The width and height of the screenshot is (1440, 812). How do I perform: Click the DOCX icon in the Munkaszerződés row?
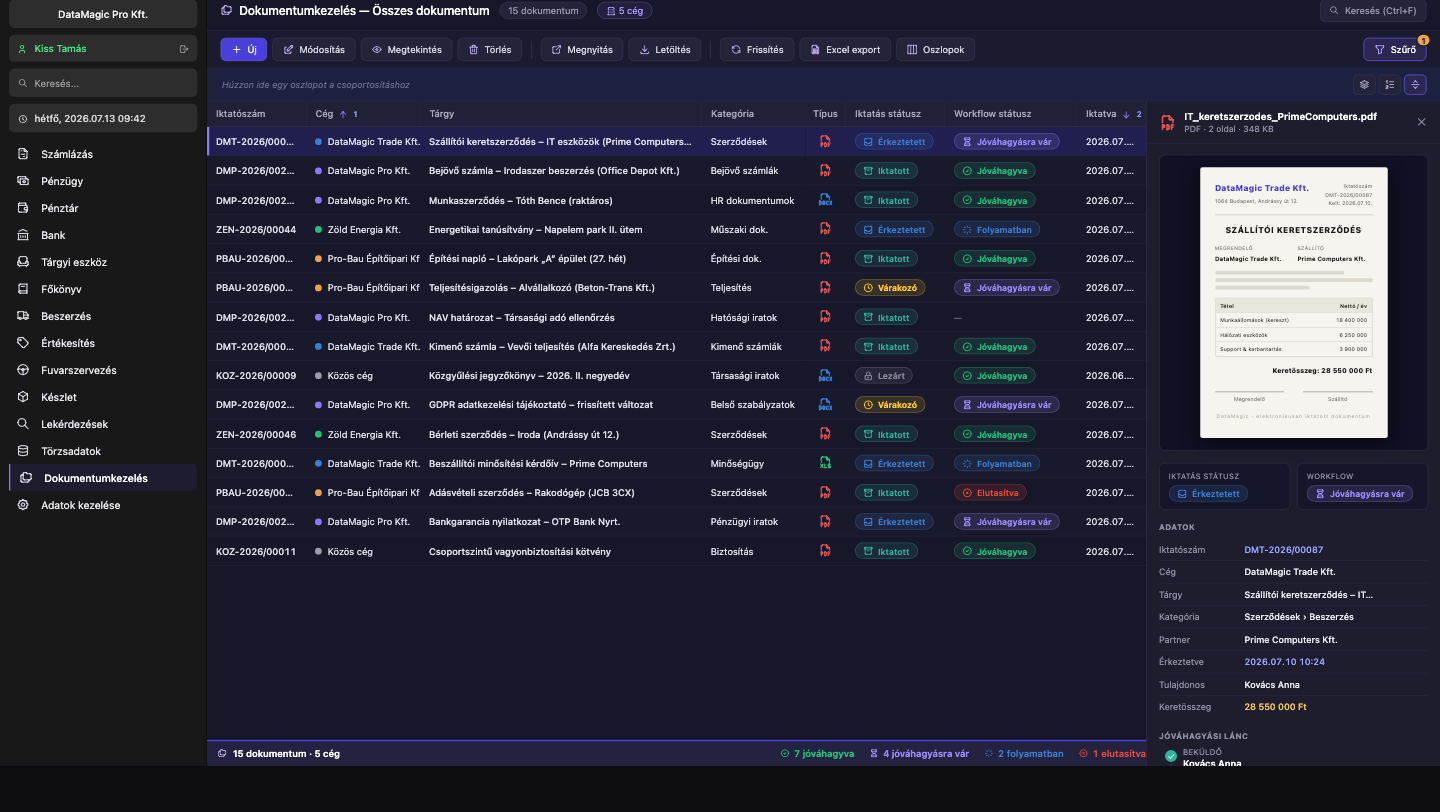point(825,200)
